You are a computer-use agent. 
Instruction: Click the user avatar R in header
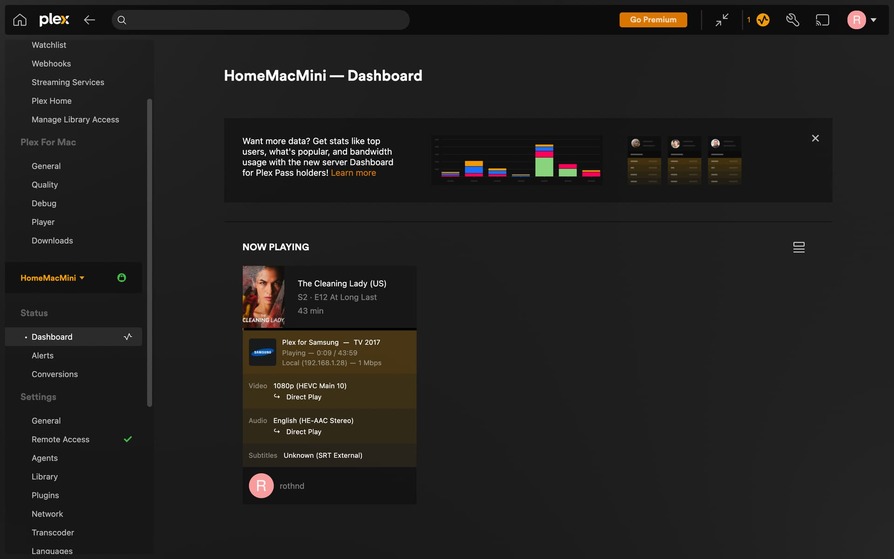coord(856,20)
